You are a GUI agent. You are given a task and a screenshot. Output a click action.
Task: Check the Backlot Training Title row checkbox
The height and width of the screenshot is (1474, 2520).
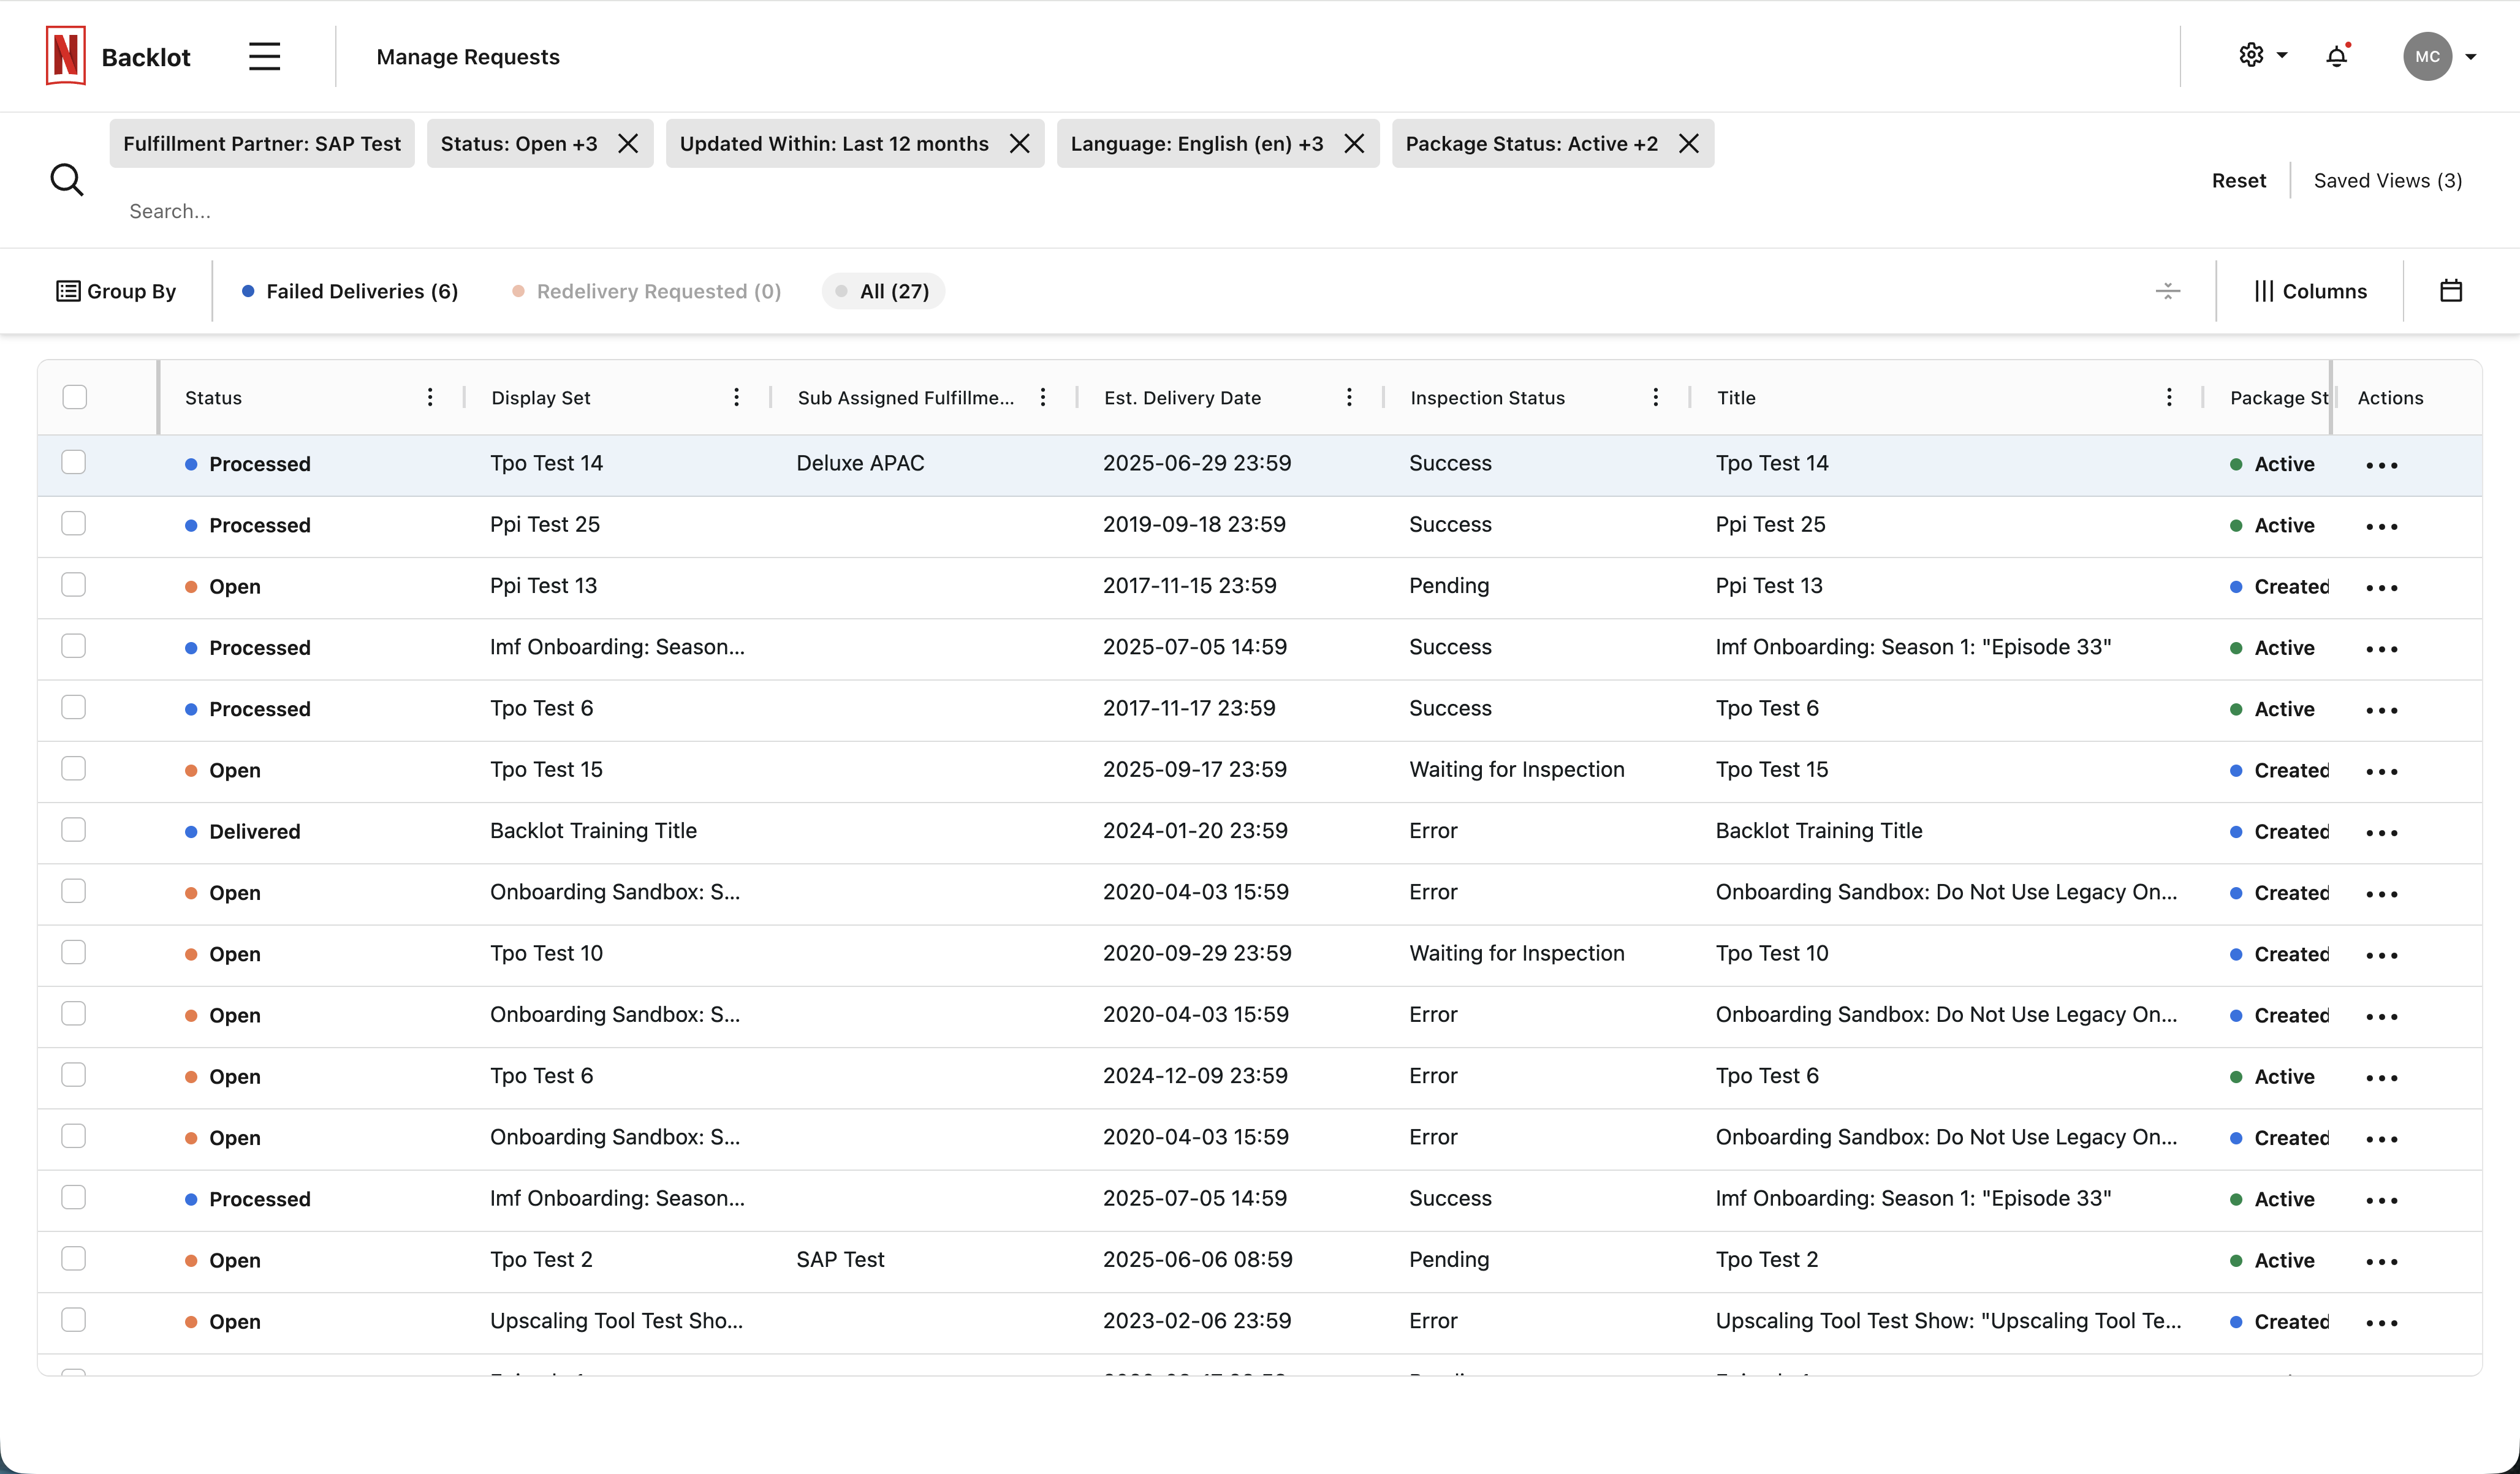(74, 829)
